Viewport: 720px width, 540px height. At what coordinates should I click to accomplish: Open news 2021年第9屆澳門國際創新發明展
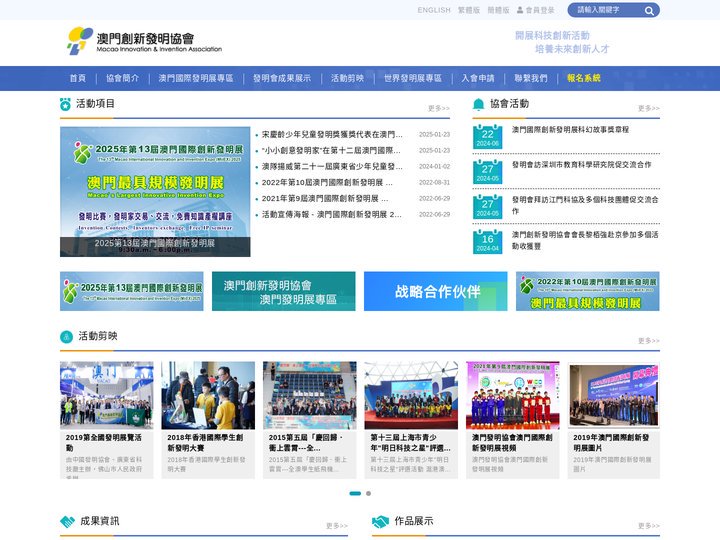click(x=325, y=199)
